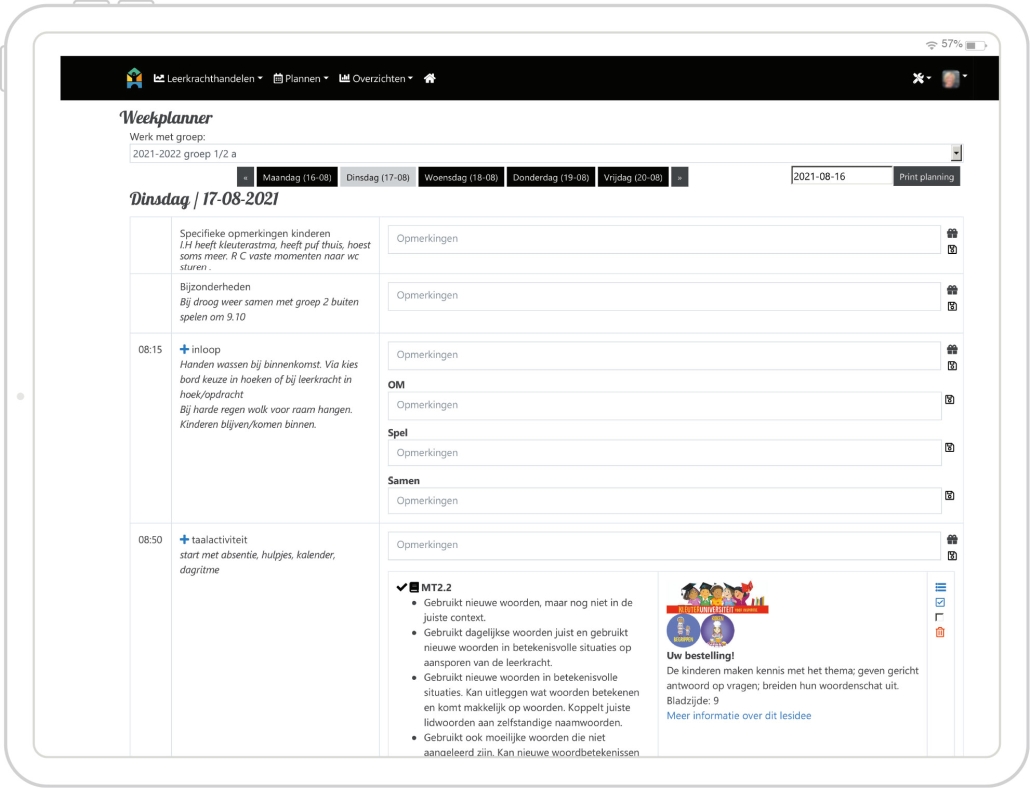Expand the Werk met groep selector

click(955, 154)
